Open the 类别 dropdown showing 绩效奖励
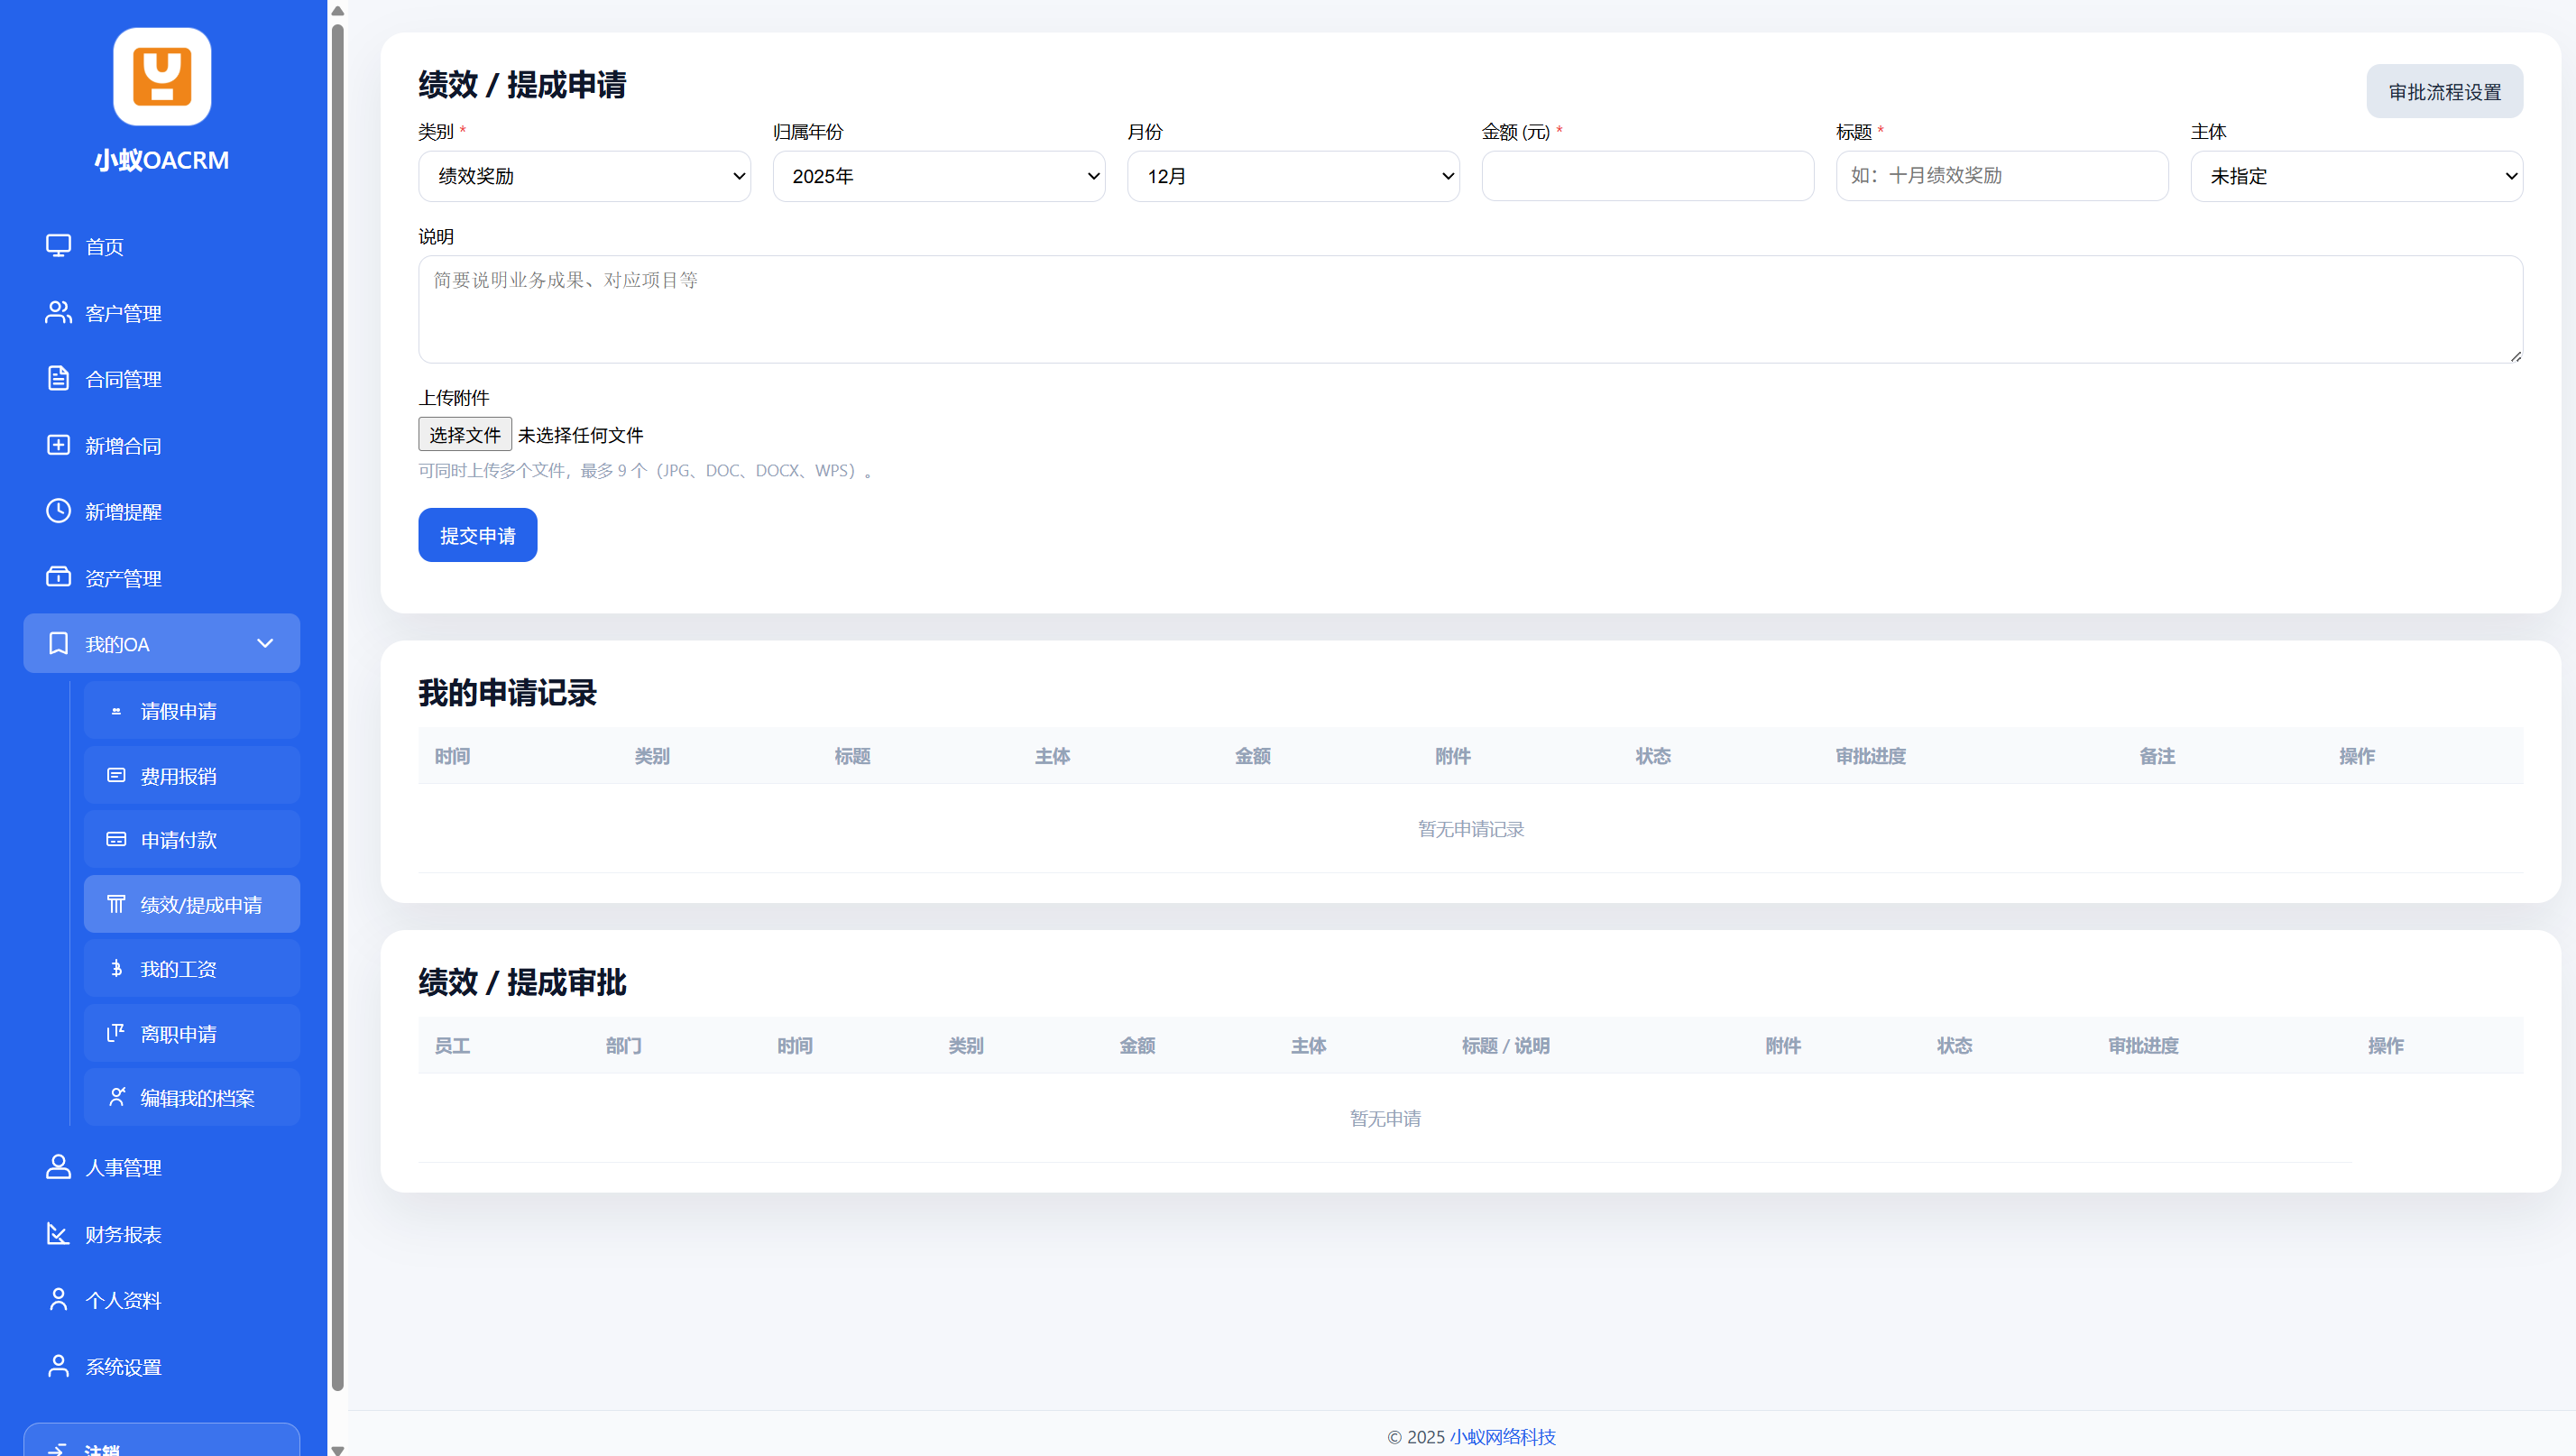Image resolution: width=2576 pixels, height=1456 pixels. pos(584,176)
